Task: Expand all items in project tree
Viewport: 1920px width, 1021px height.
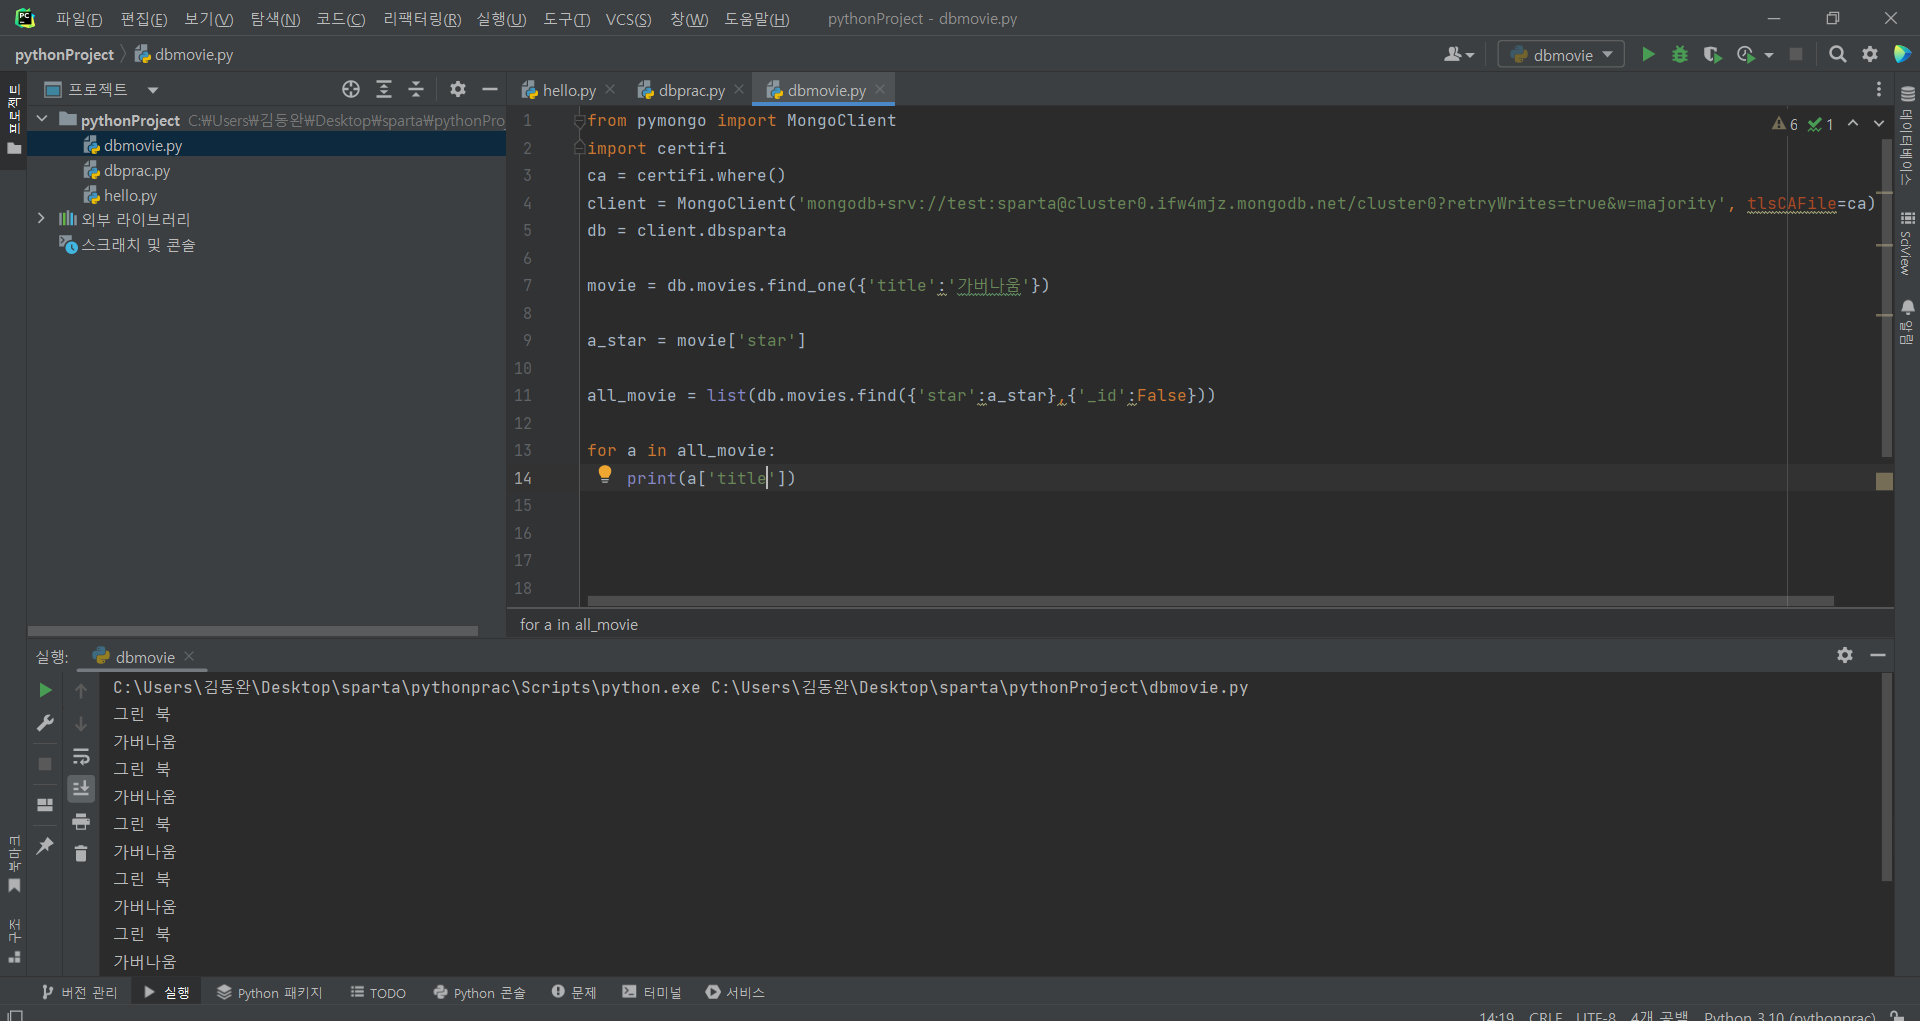Action: (384, 89)
